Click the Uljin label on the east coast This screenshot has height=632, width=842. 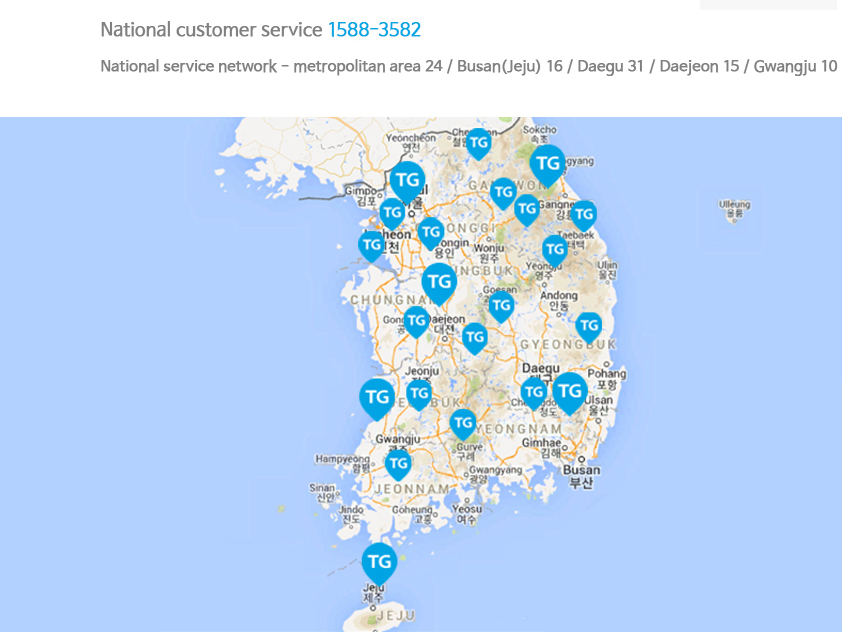(x=607, y=270)
